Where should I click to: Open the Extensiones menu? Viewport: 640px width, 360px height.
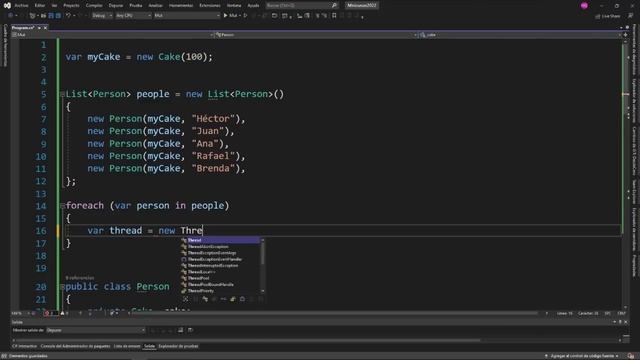pyautogui.click(x=210, y=5)
